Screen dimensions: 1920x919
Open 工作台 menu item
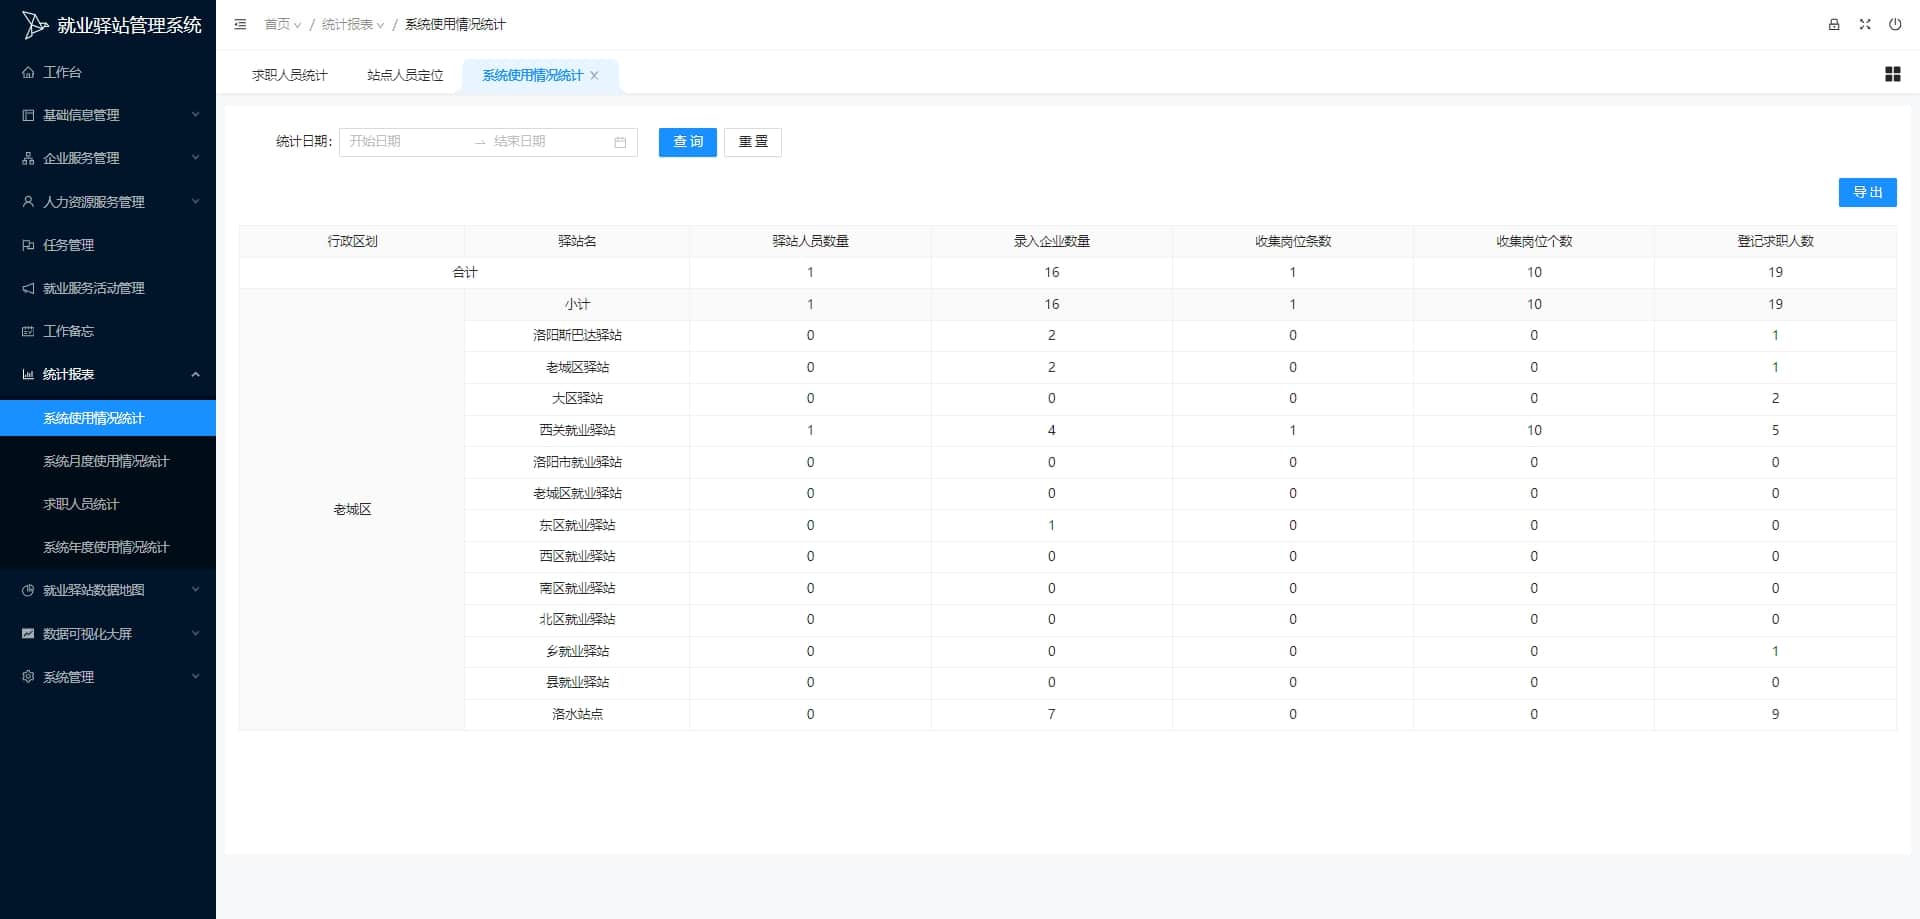(x=108, y=72)
